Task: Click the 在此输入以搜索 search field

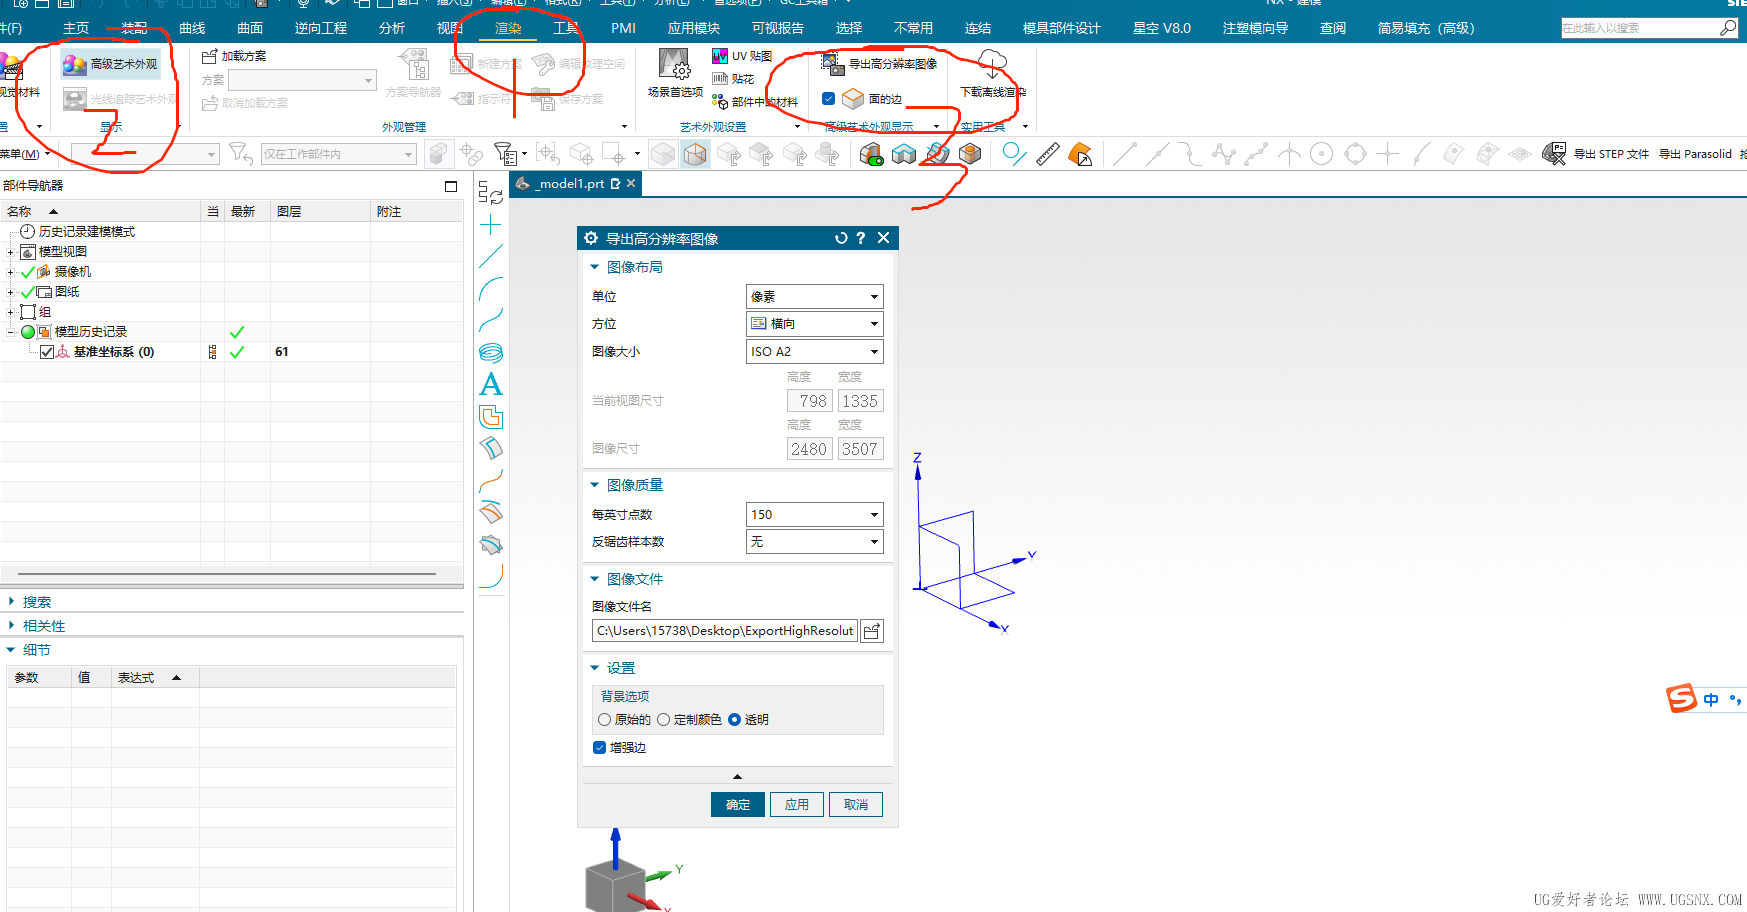Action: click(1640, 27)
